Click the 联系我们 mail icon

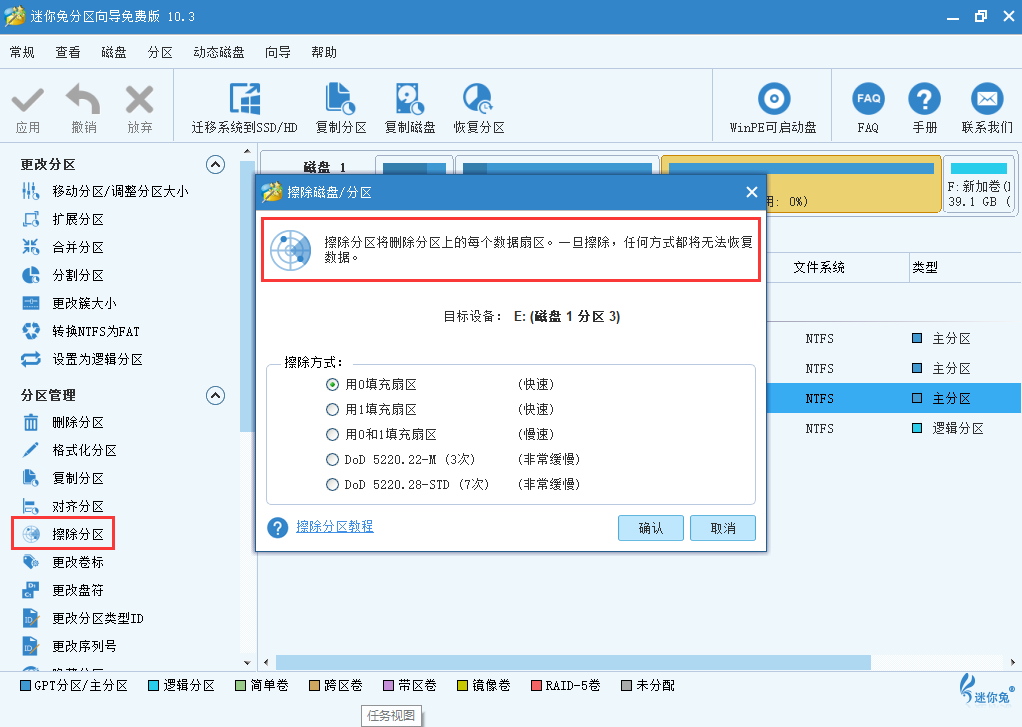tap(987, 99)
